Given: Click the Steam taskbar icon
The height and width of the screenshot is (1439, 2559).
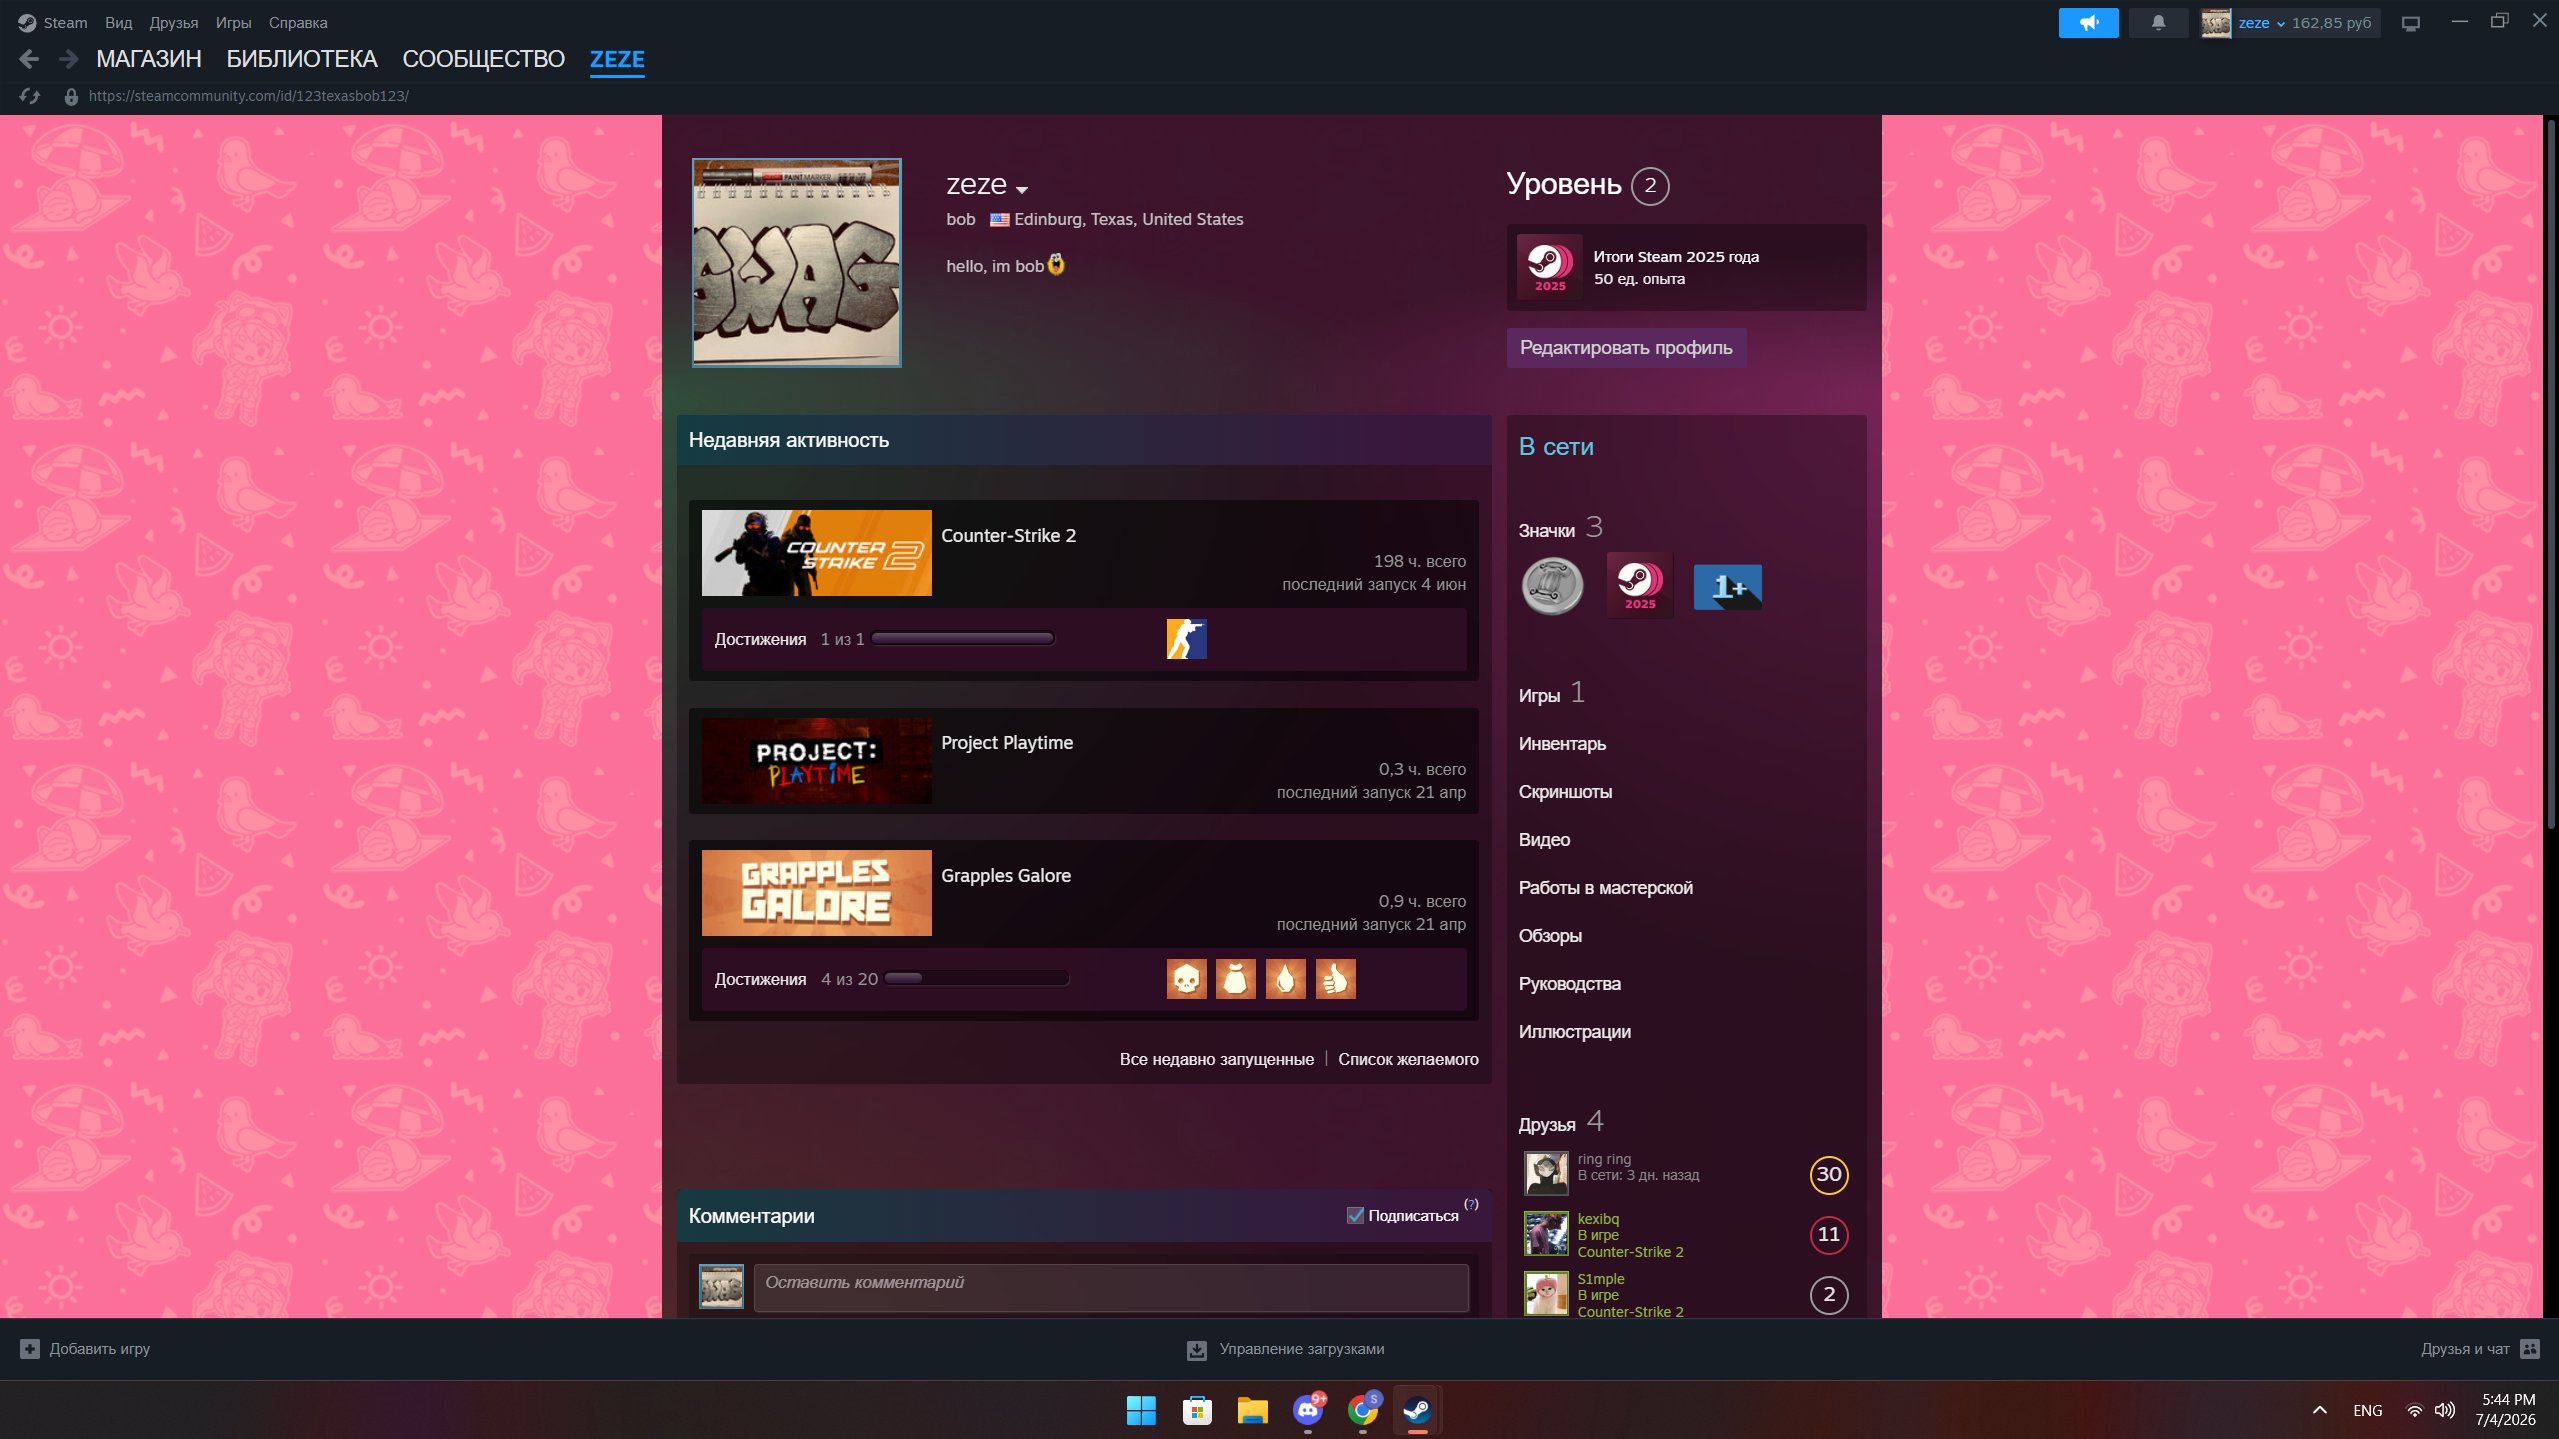Looking at the screenshot, I should click(x=1417, y=1410).
